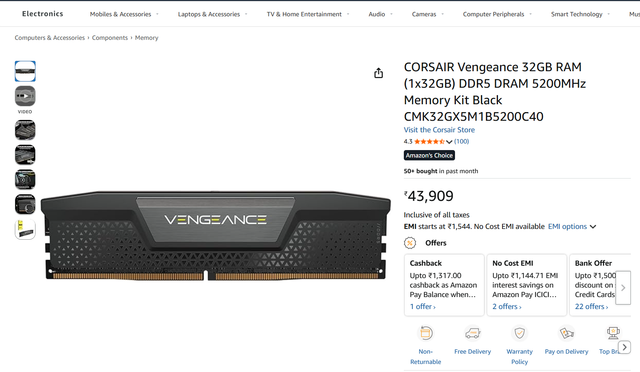Open the Warranty Policy shield icon
The image size is (640, 372).
519,333
